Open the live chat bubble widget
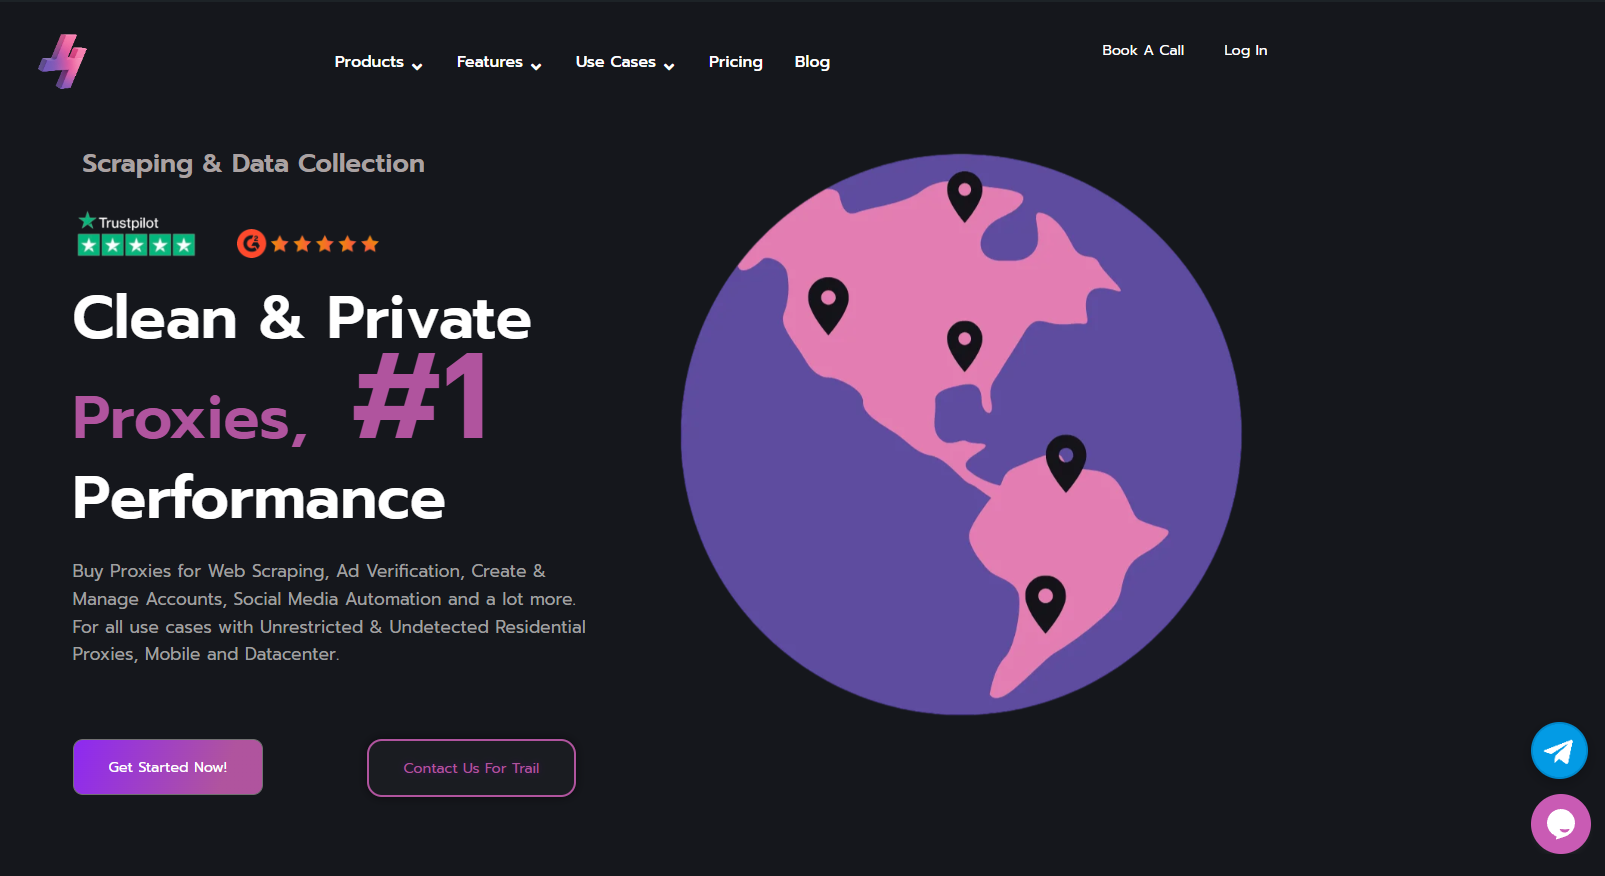This screenshot has height=876, width=1605. (1560, 824)
